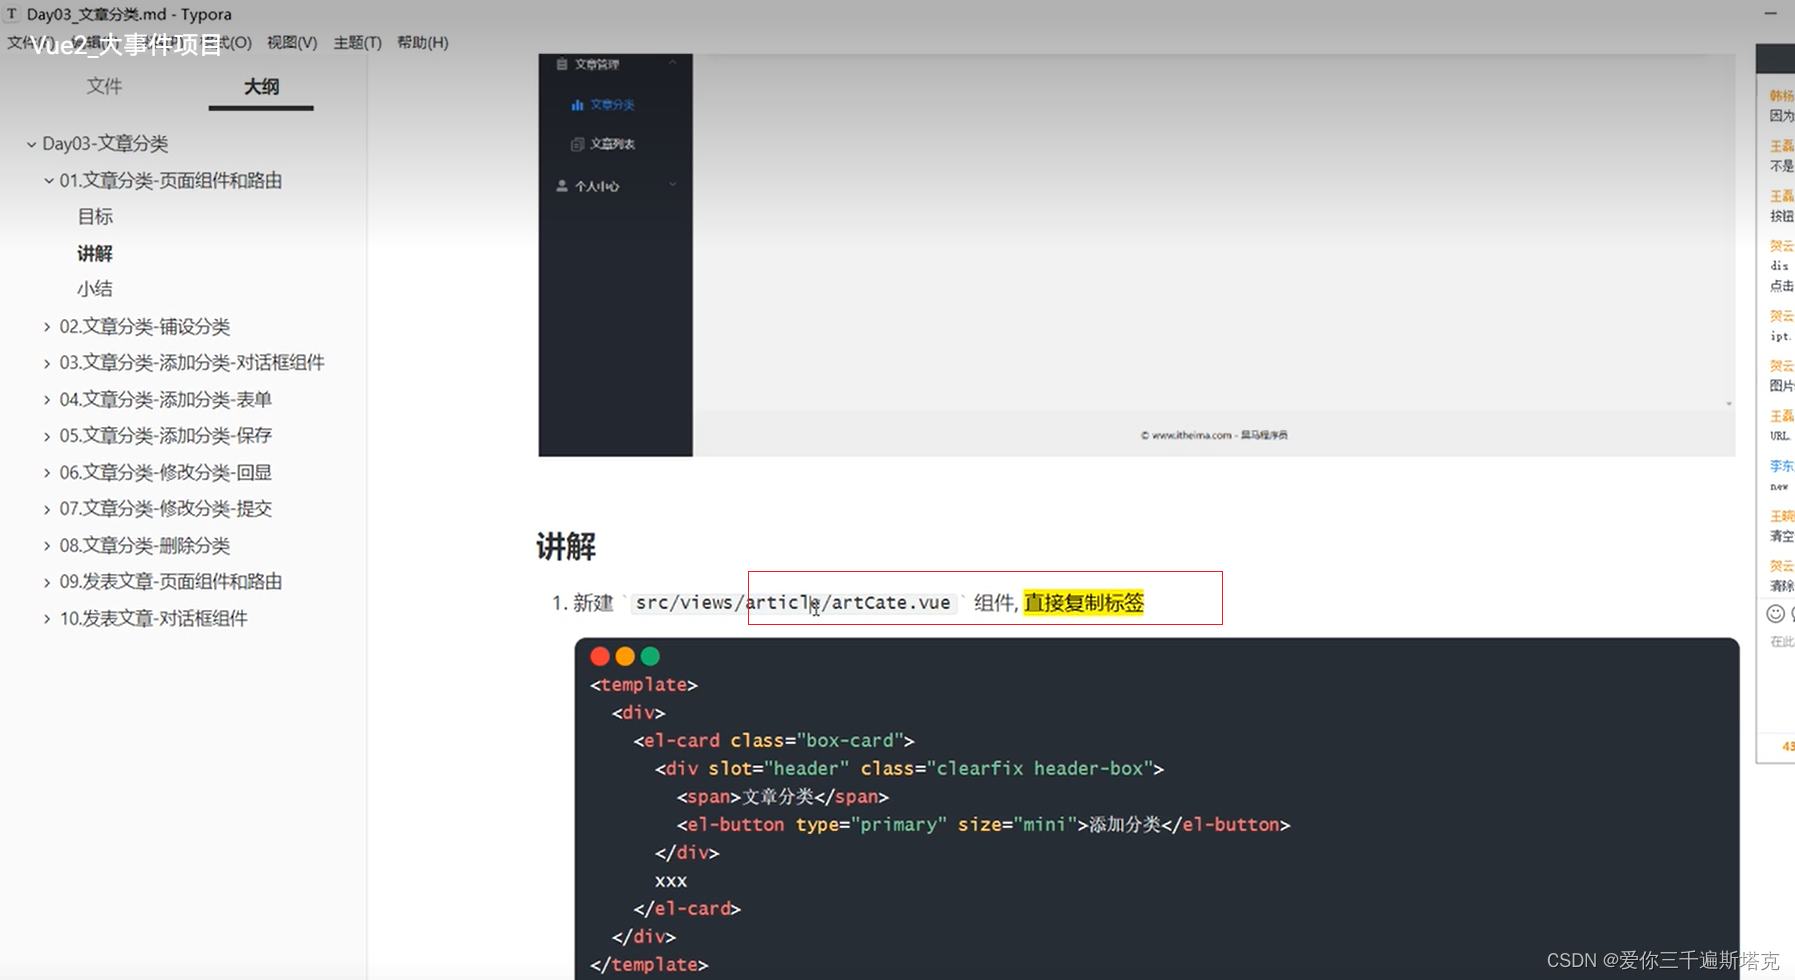Expand the 10.发表文章-对话框组件 section
The height and width of the screenshot is (980, 1795).
coord(47,619)
